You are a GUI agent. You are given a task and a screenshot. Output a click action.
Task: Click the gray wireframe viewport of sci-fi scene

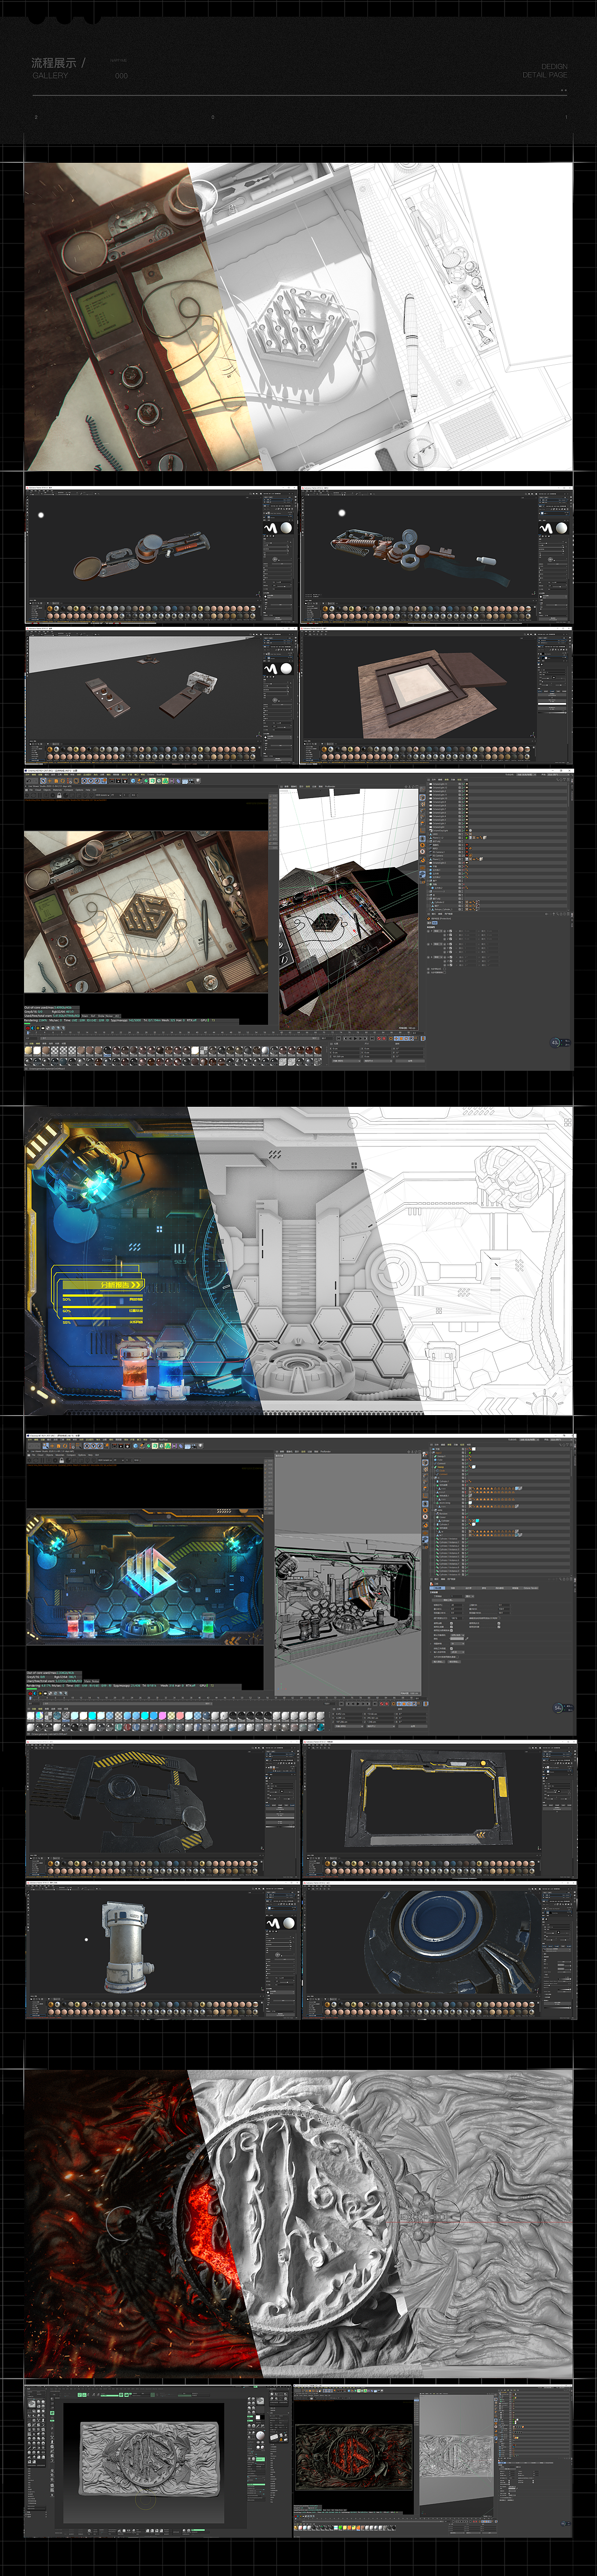click(348, 1575)
